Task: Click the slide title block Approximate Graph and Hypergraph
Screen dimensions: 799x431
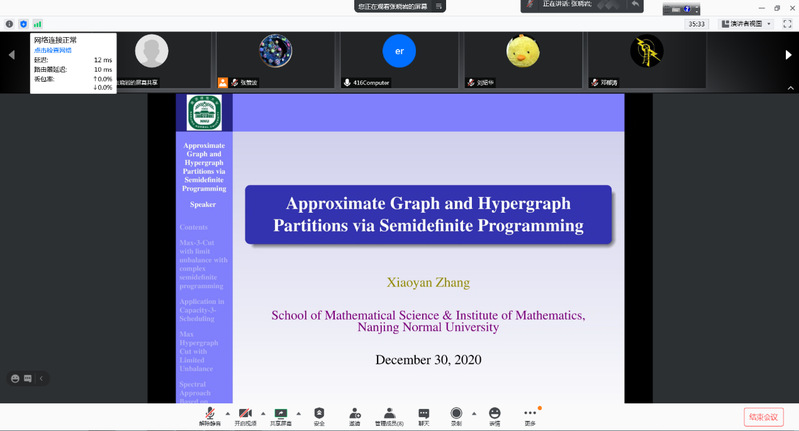Action: click(x=428, y=214)
